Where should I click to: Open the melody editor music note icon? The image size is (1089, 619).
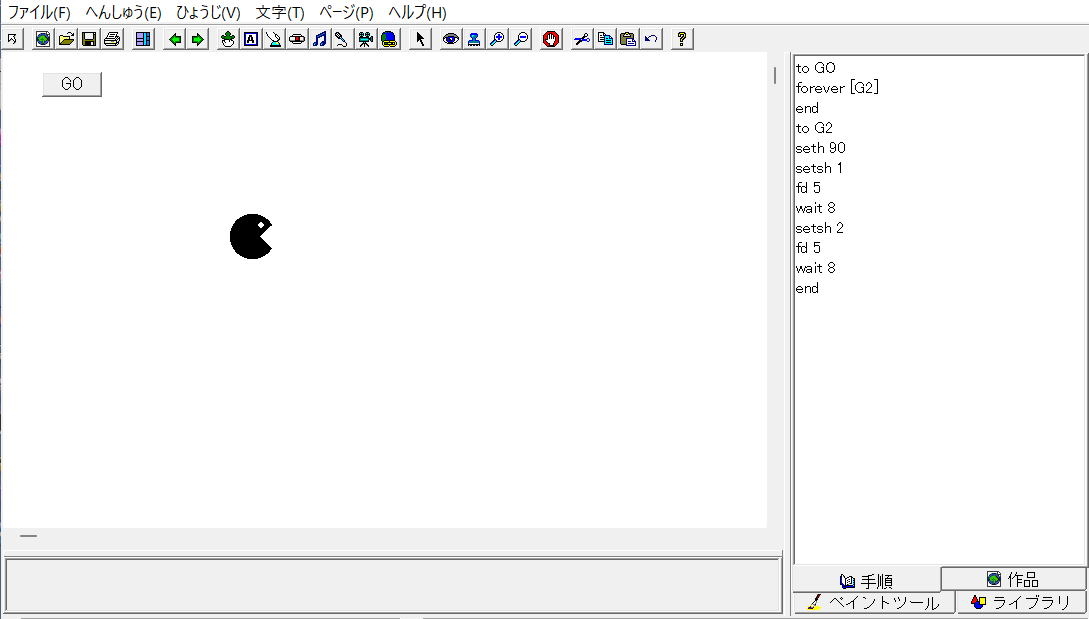[x=319, y=39]
